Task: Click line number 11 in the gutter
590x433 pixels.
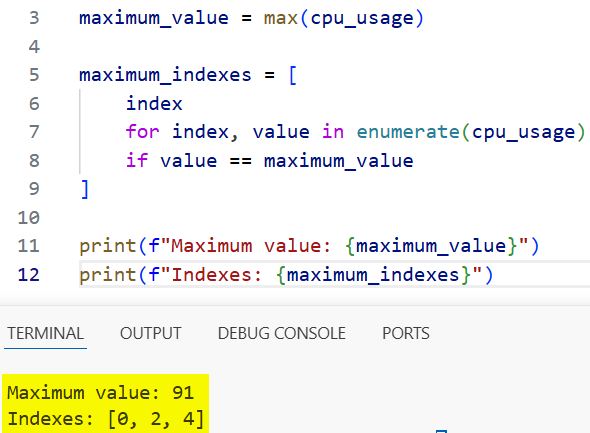Action: point(29,246)
